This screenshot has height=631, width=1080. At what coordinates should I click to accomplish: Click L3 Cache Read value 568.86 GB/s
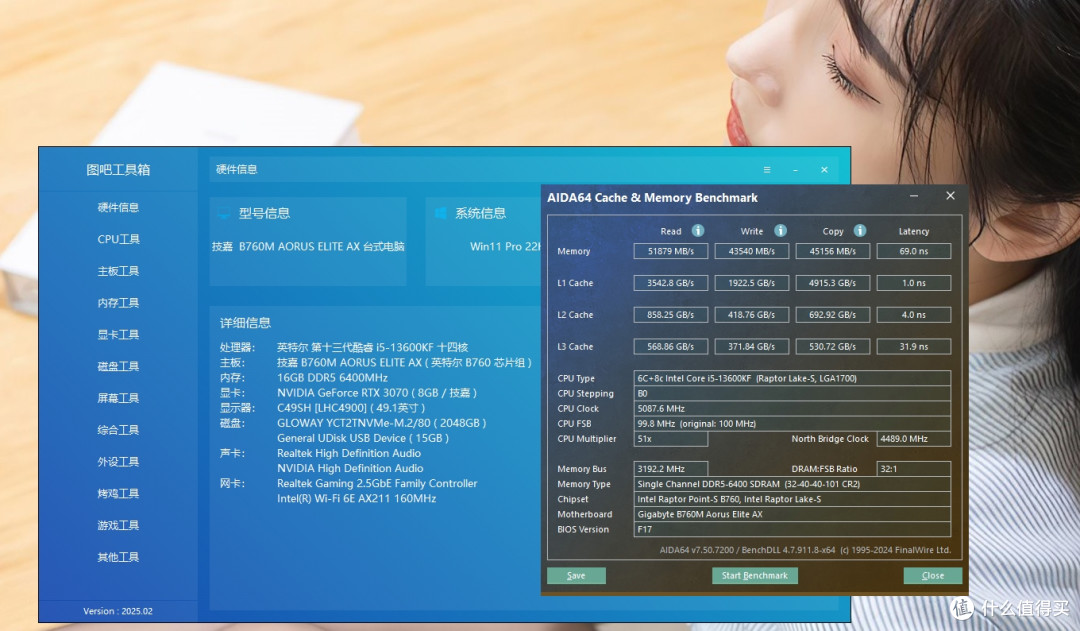[671, 346]
